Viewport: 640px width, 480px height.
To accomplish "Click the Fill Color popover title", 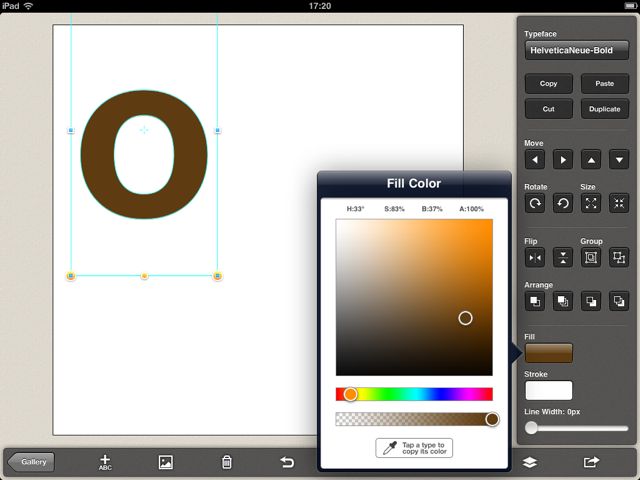I will pyautogui.click(x=414, y=184).
